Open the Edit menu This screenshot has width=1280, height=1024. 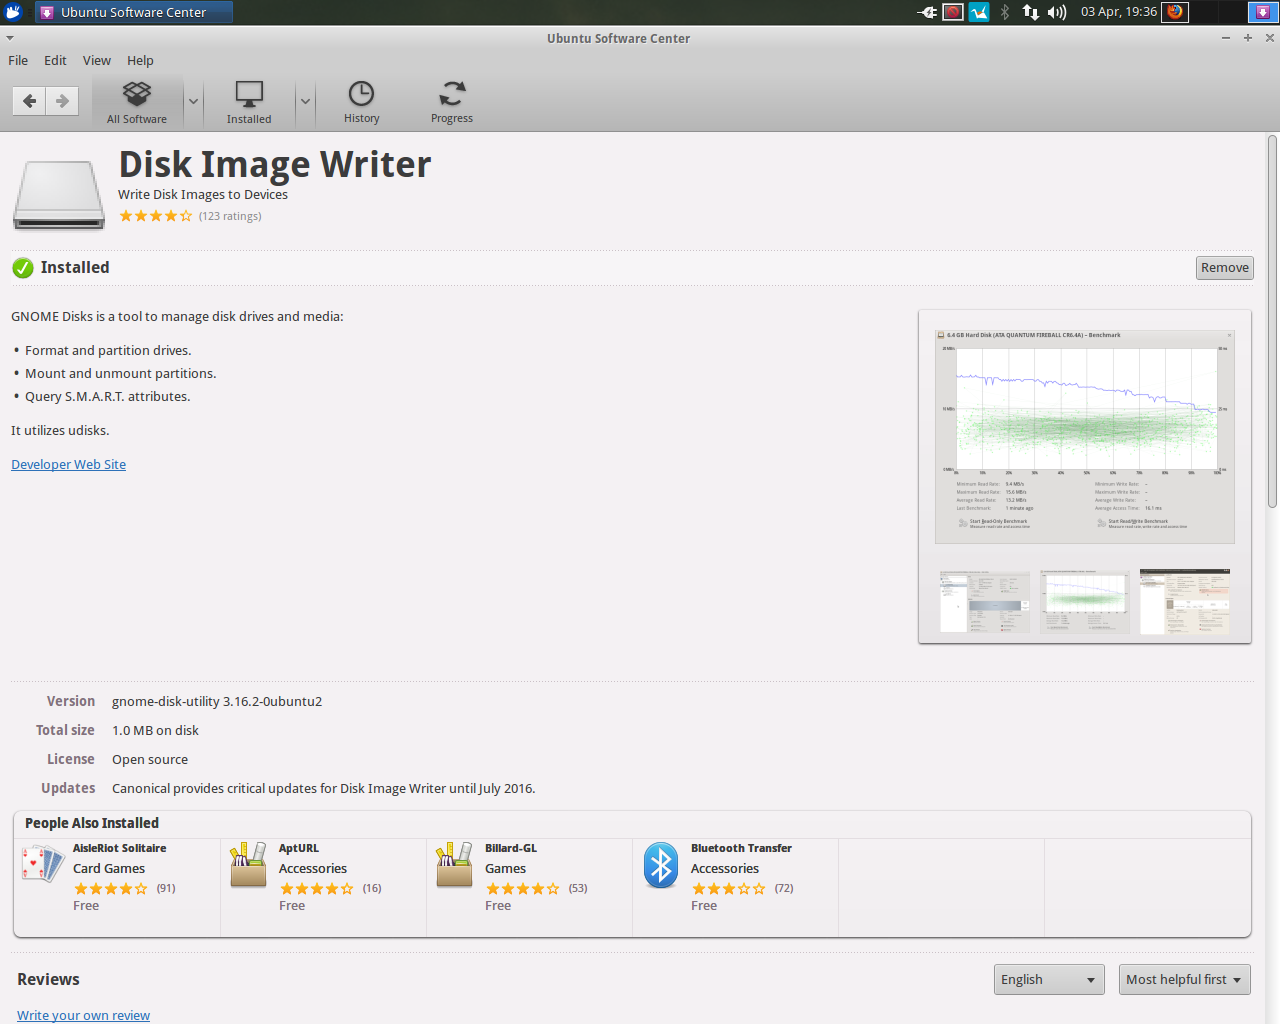[55, 60]
